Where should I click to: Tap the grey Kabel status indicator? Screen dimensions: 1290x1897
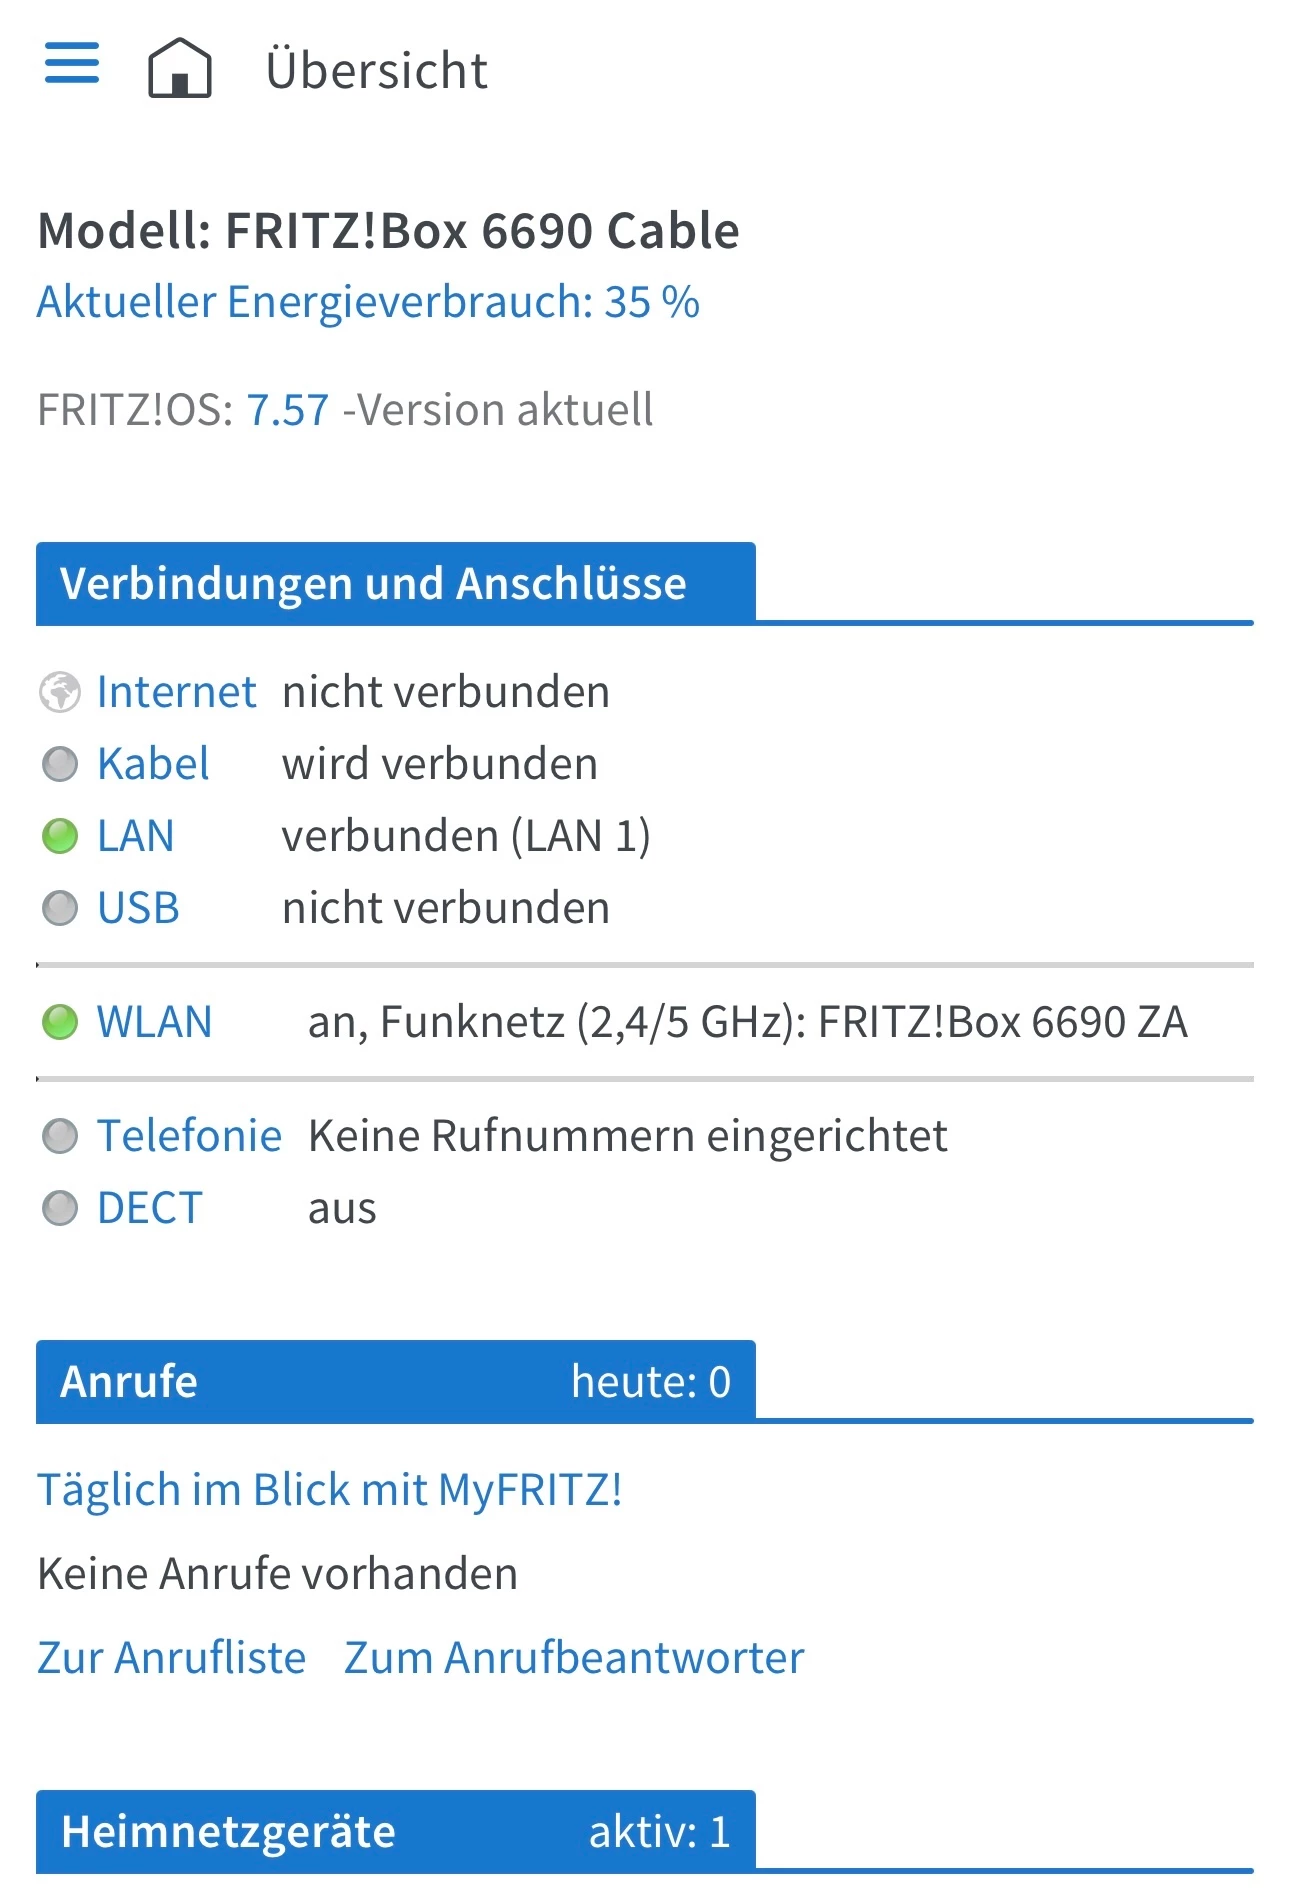[x=60, y=764]
